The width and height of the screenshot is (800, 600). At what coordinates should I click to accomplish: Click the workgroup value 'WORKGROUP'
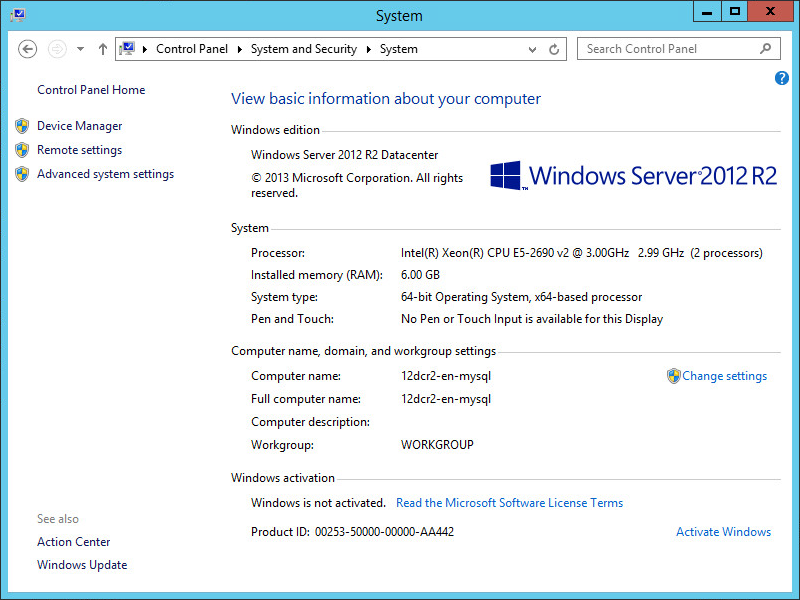tap(437, 445)
